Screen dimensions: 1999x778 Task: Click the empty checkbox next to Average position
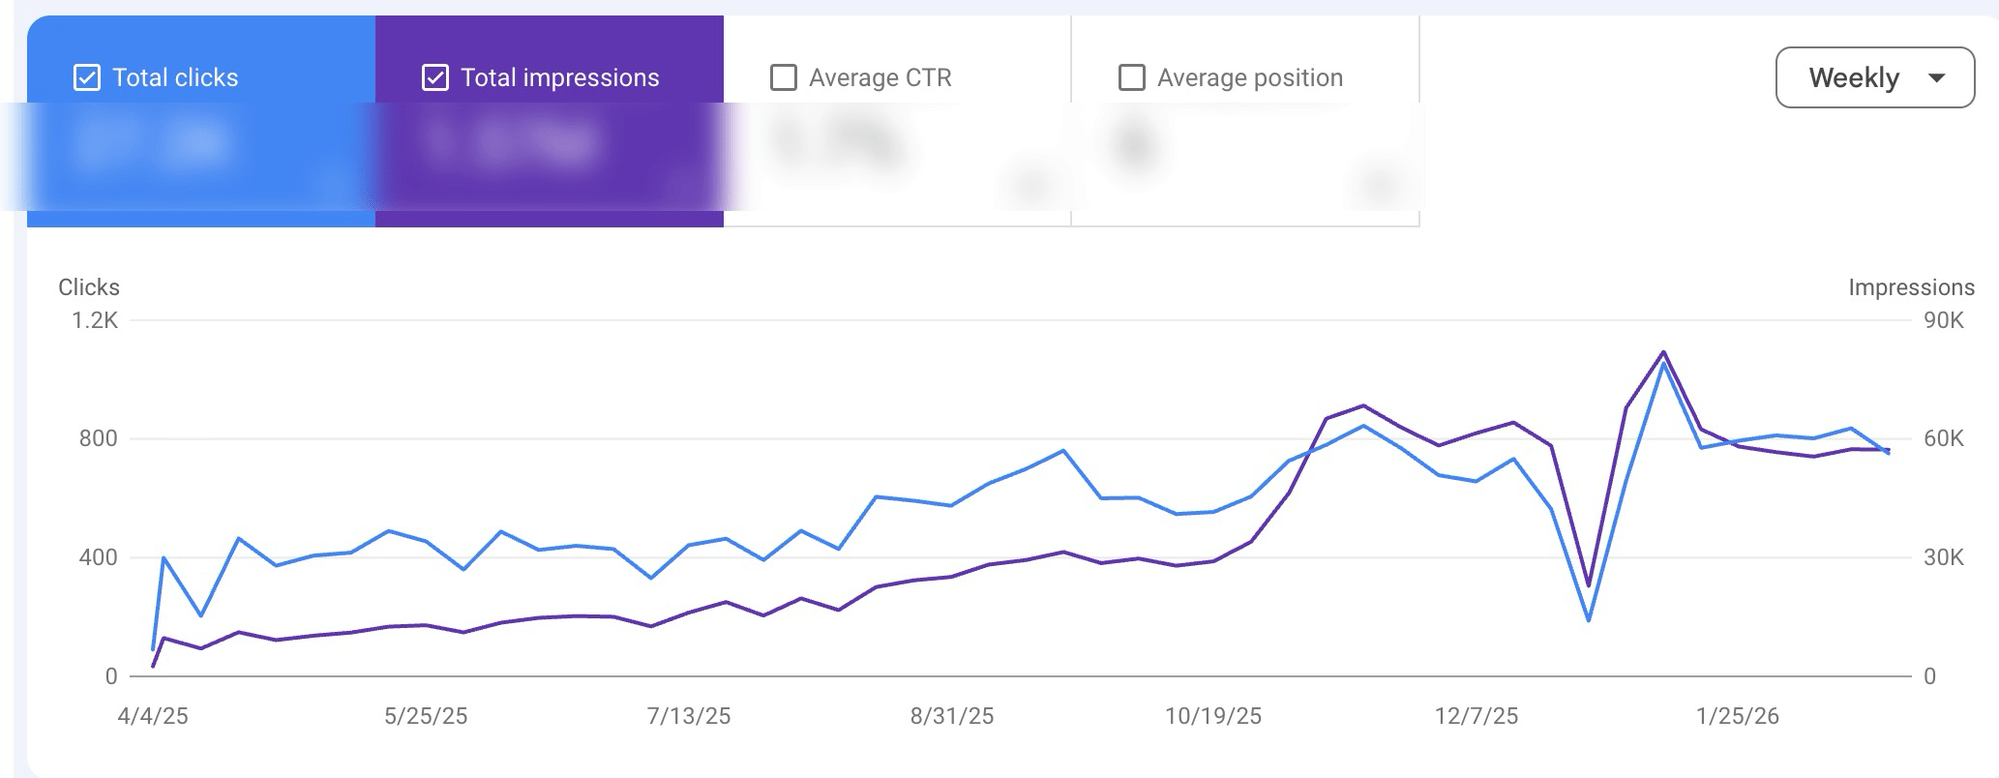pos(1133,75)
